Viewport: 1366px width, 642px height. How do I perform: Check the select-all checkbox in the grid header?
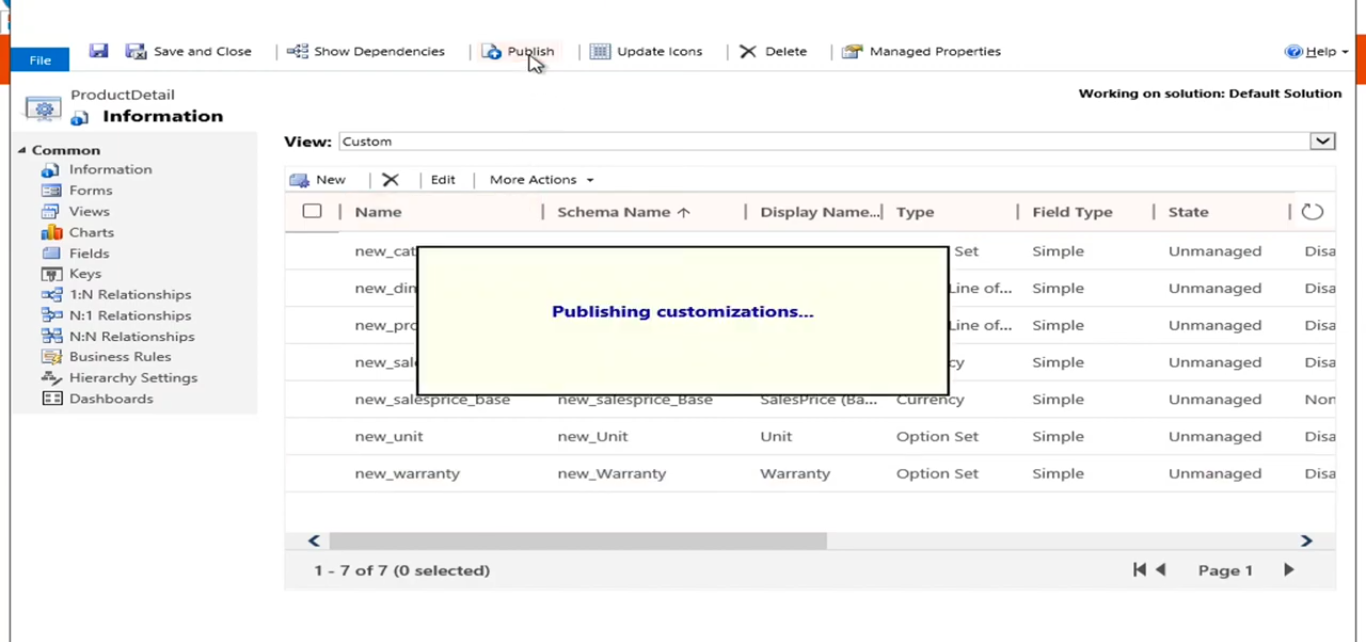tap(312, 211)
